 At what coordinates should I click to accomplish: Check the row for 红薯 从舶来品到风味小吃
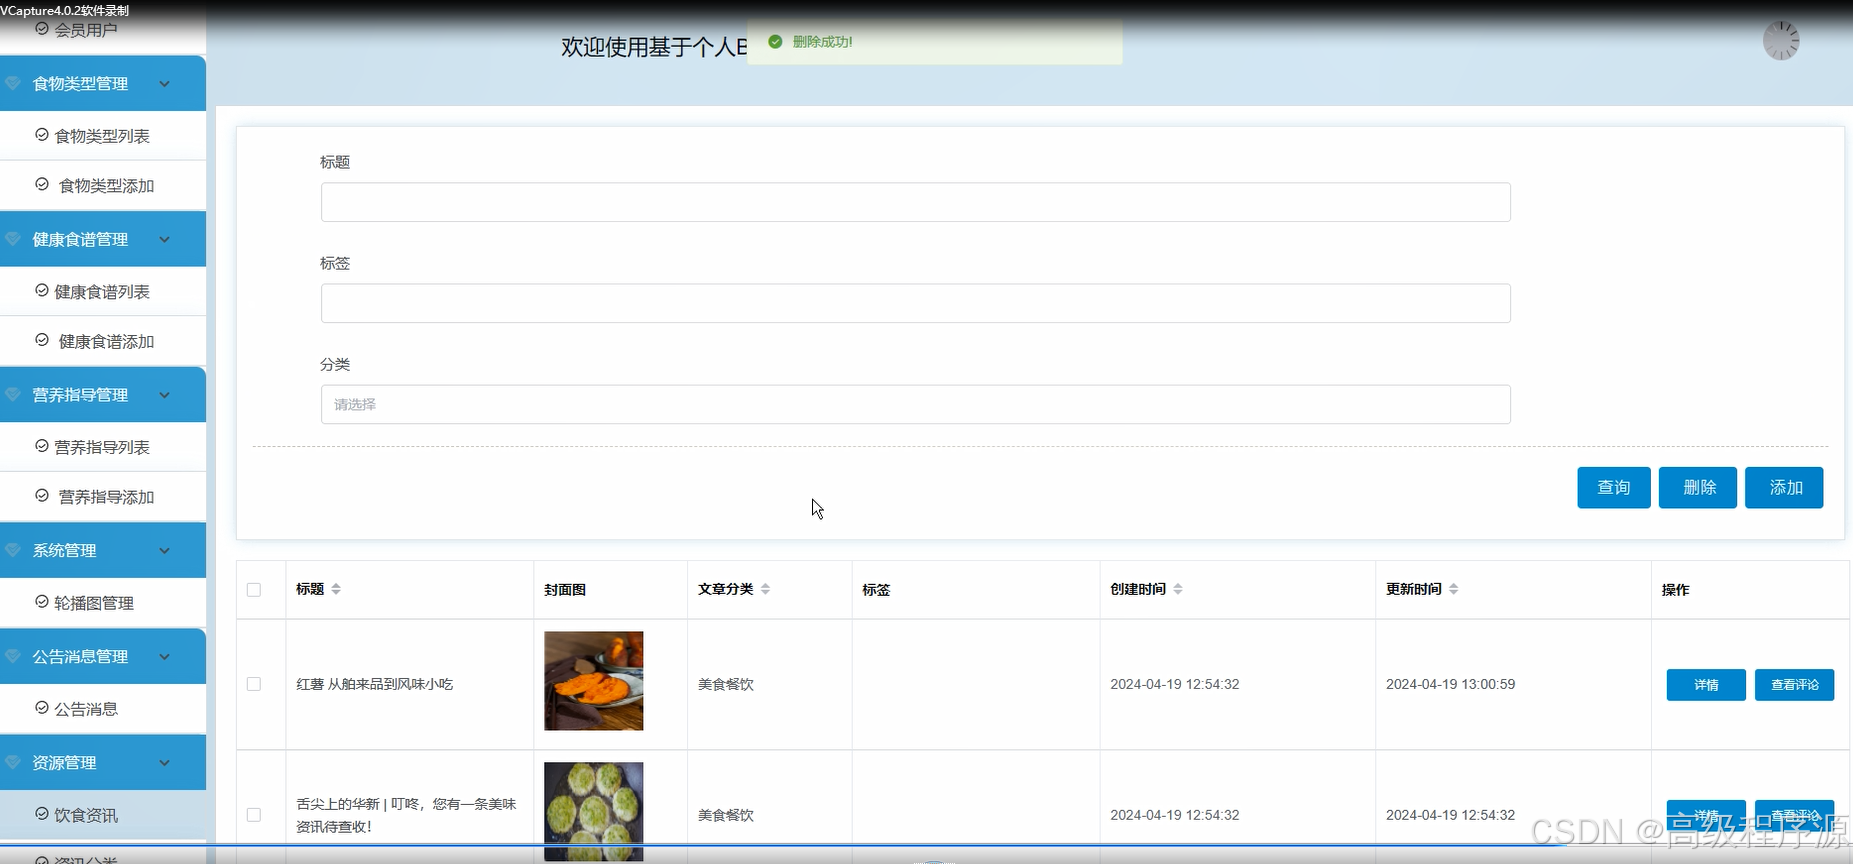254,684
